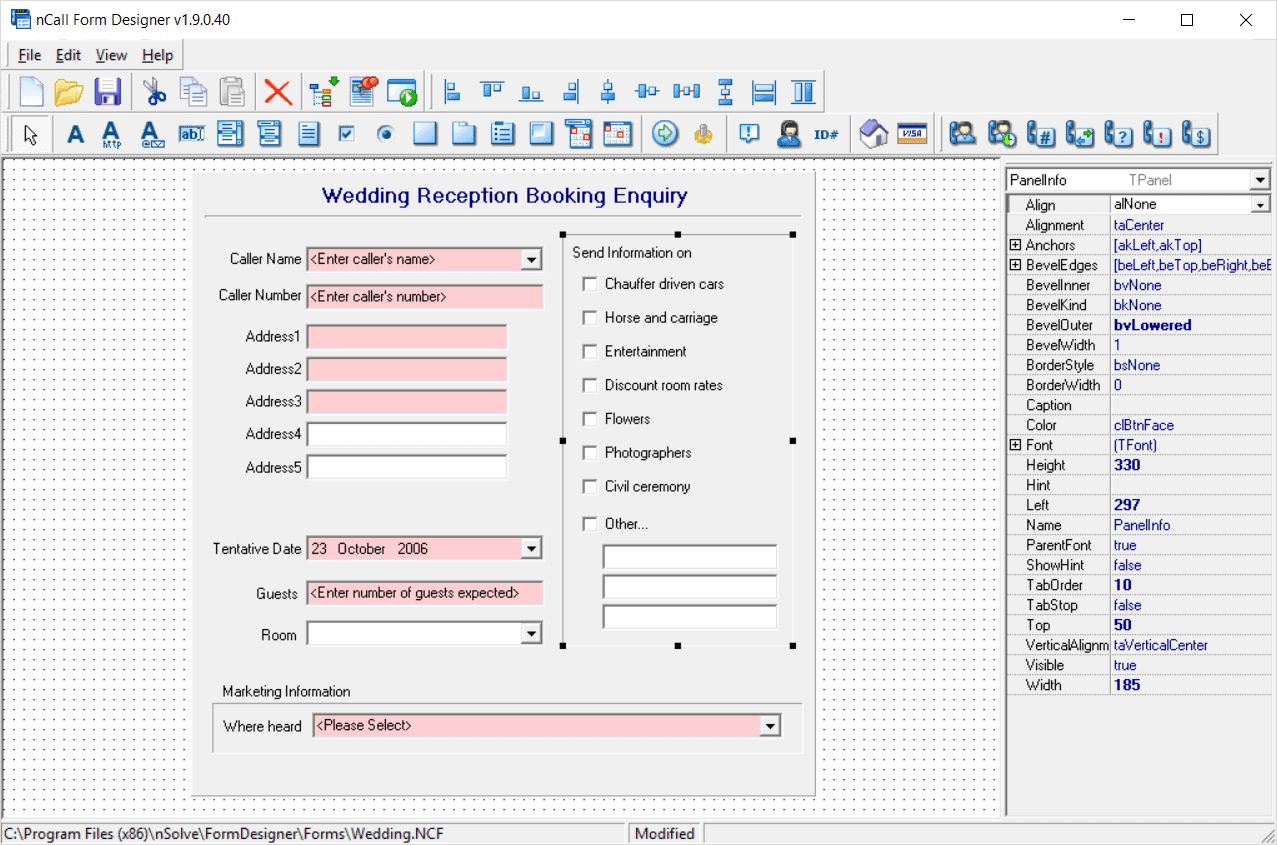Viewport: 1277px width, 845px height.
Task: Create a new form with the blank page icon
Action: (32, 92)
